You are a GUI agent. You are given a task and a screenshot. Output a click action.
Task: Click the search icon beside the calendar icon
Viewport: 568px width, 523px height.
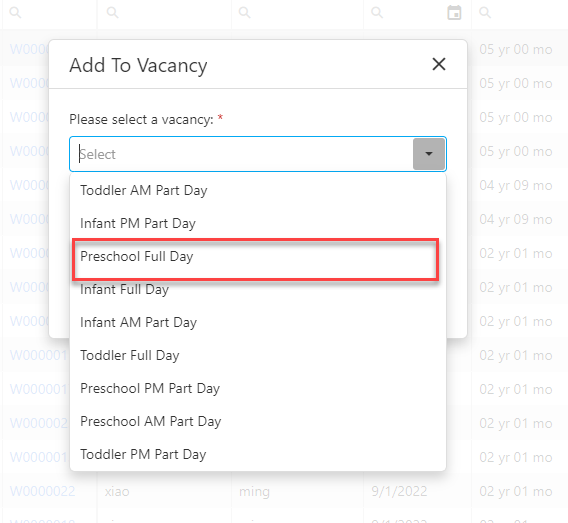pyautogui.click(x=377, y=13)
